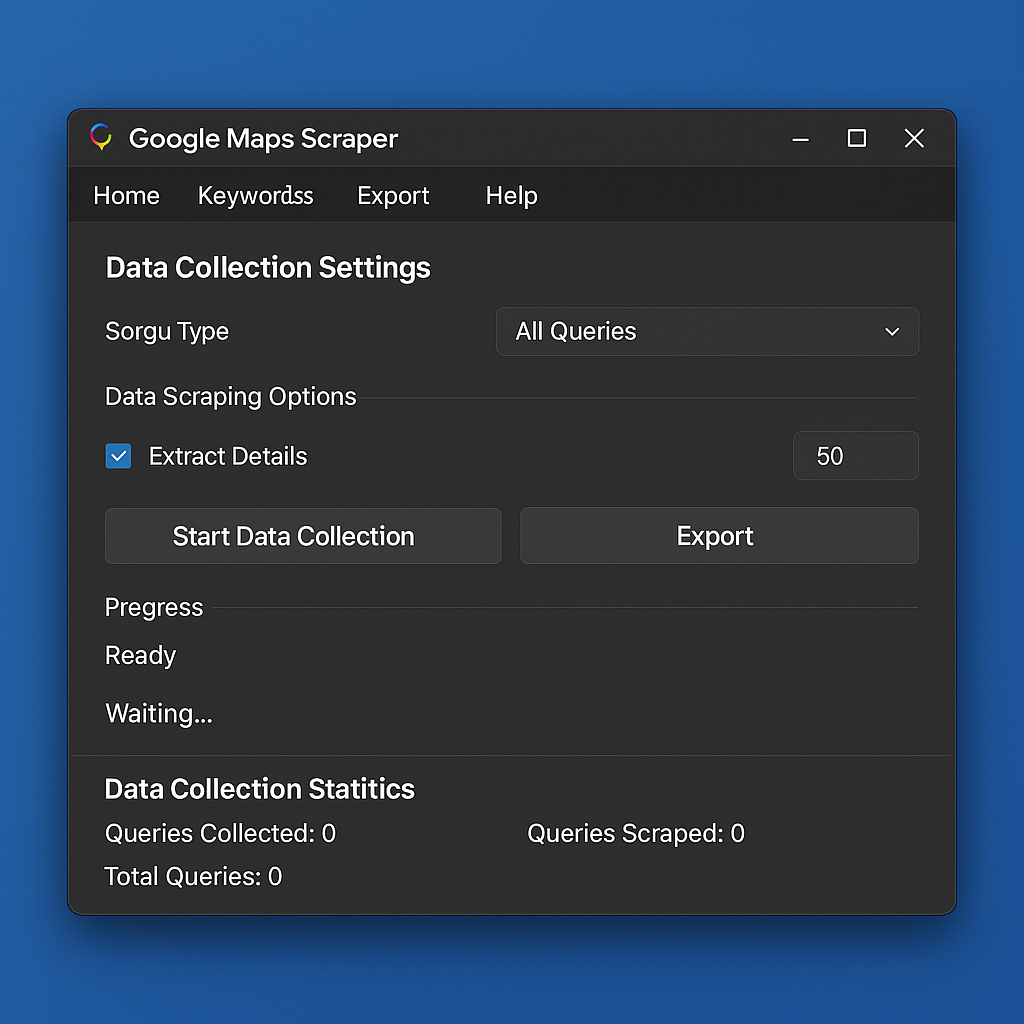Click the input field showing 50
Image resolution: width=1024 pixels, height=1024 pixels.
pos(856,456)
